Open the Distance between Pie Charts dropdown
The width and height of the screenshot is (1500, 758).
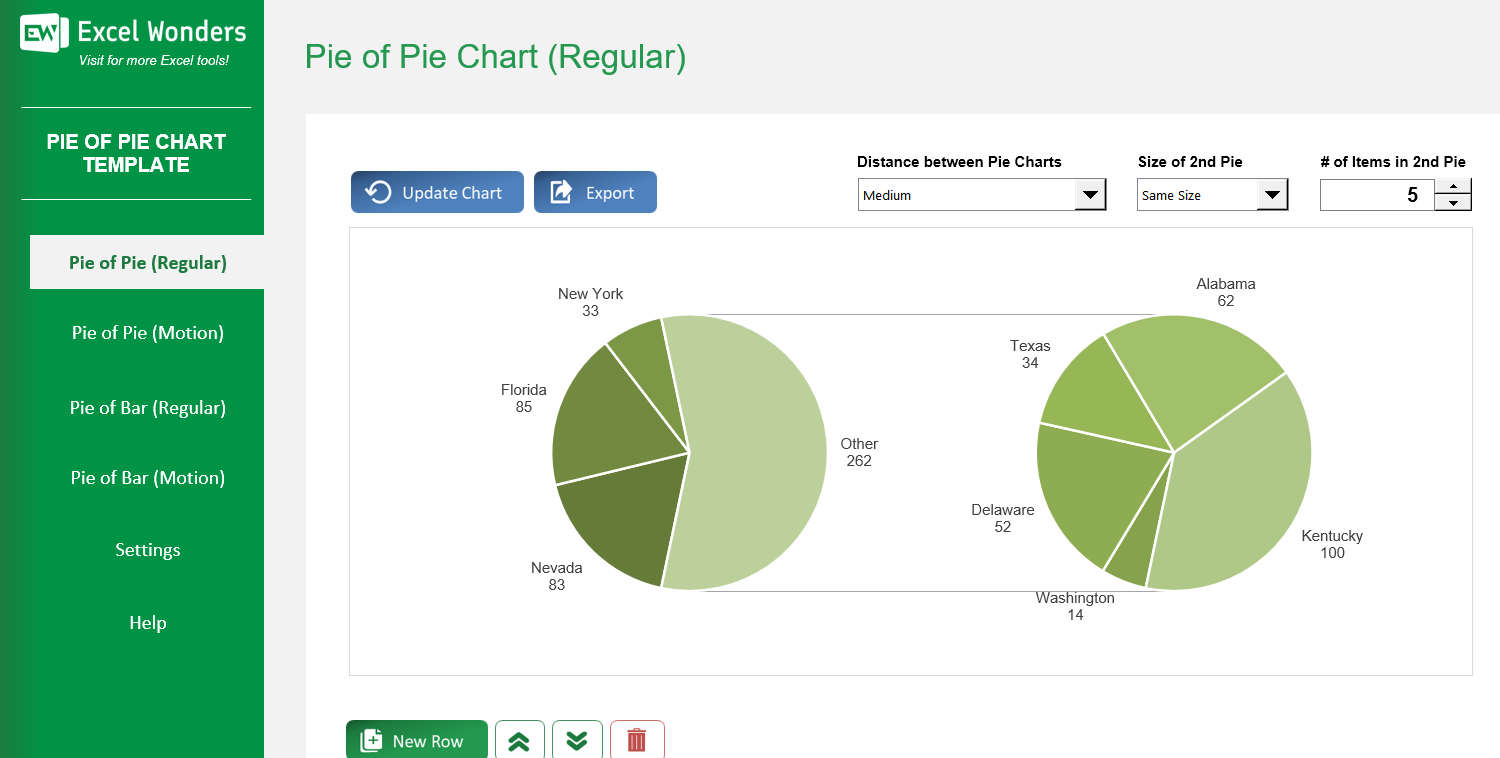(x=1091, y=194)
